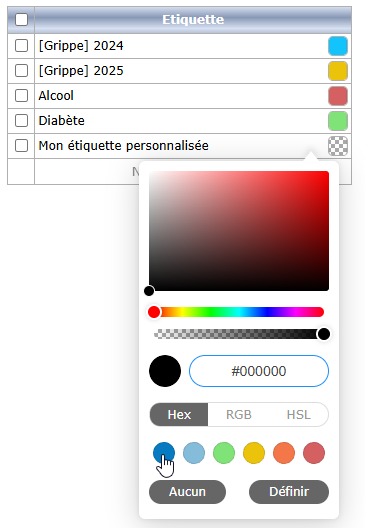The height and width of the screenshot is (528, 365).
Task: Click the hue slider handle
Action: (154, 312)
